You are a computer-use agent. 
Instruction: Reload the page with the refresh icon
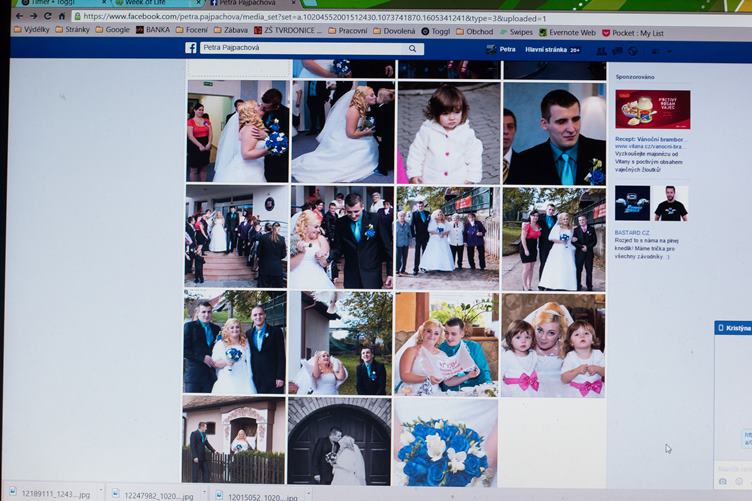coord(47,16)
